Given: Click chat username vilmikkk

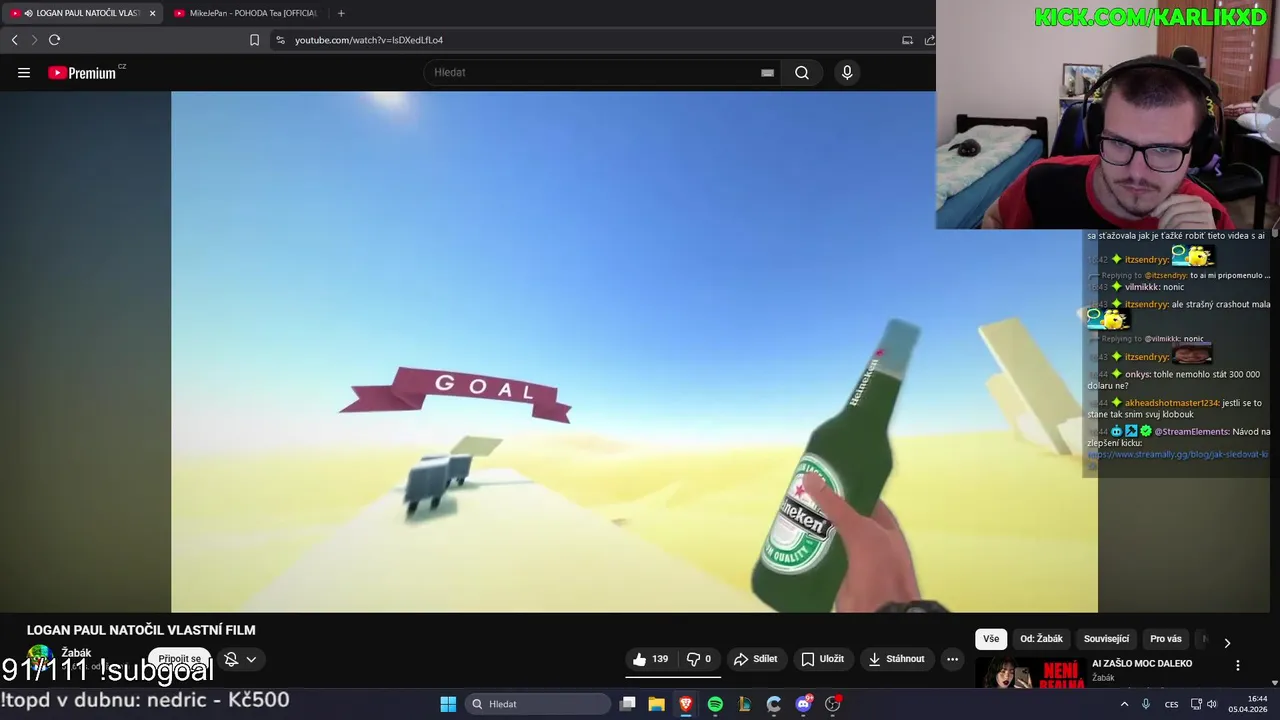Looking at the screenshot, I should coord(1142,287).
